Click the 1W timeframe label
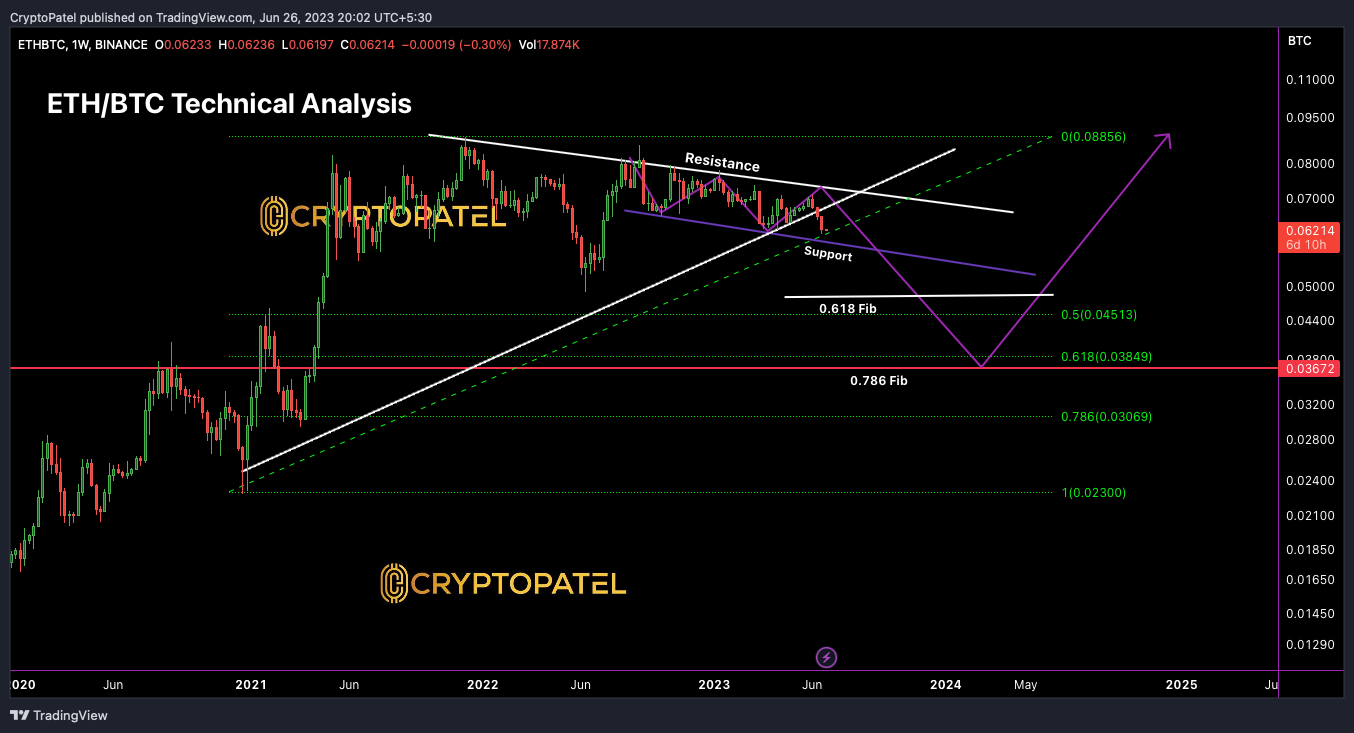The height and width of the screenshot is (733, 1354). pos(82,45)
